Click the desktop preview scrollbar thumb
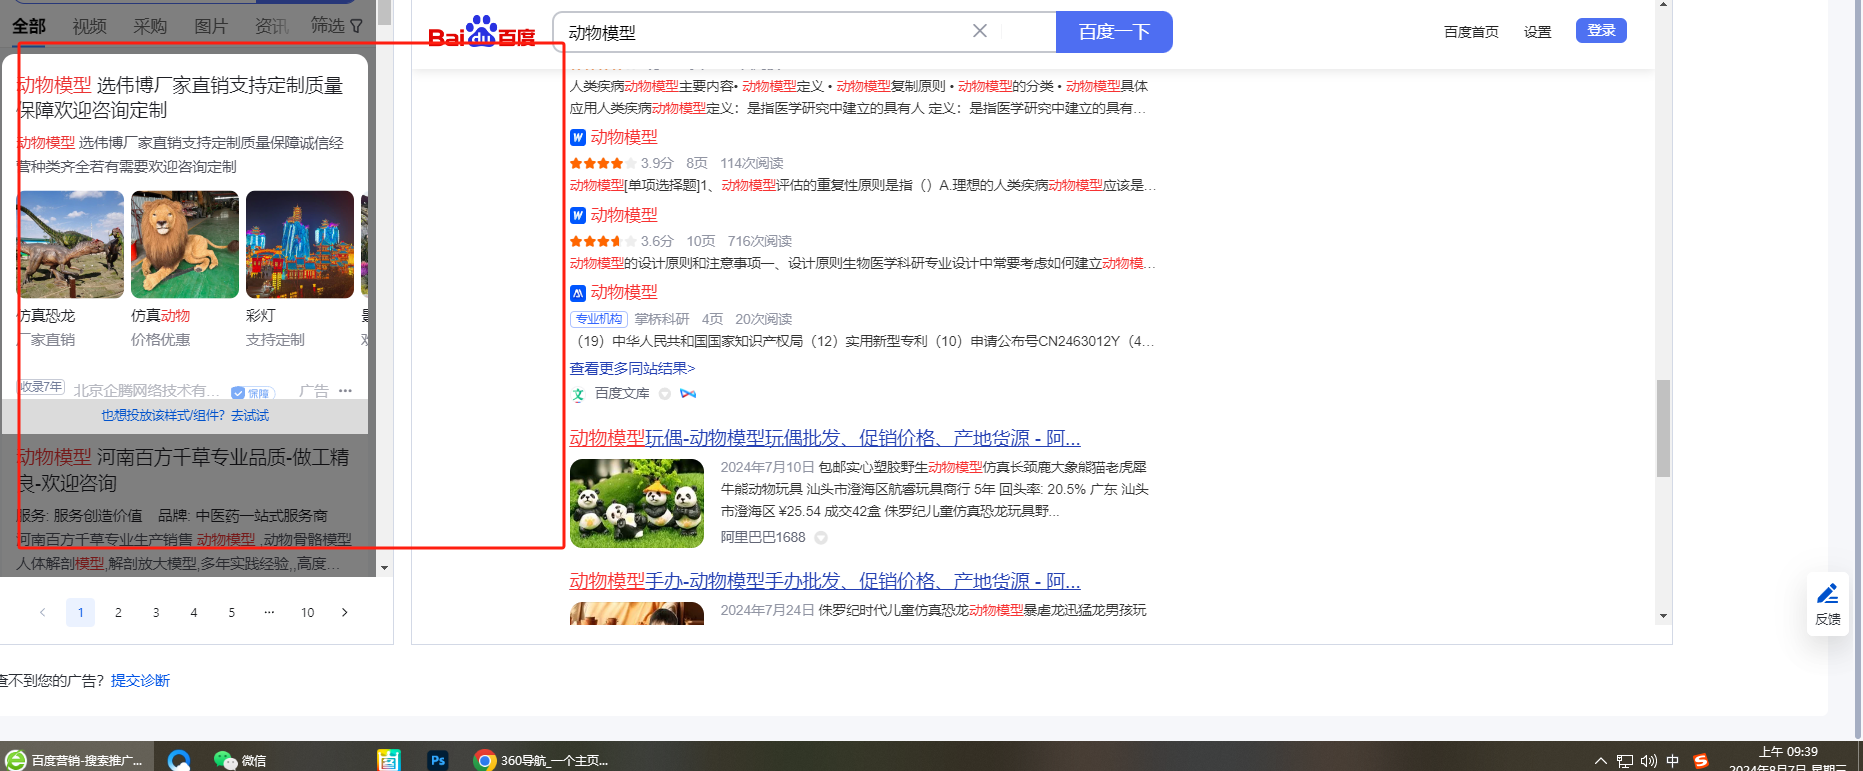 1663,428
